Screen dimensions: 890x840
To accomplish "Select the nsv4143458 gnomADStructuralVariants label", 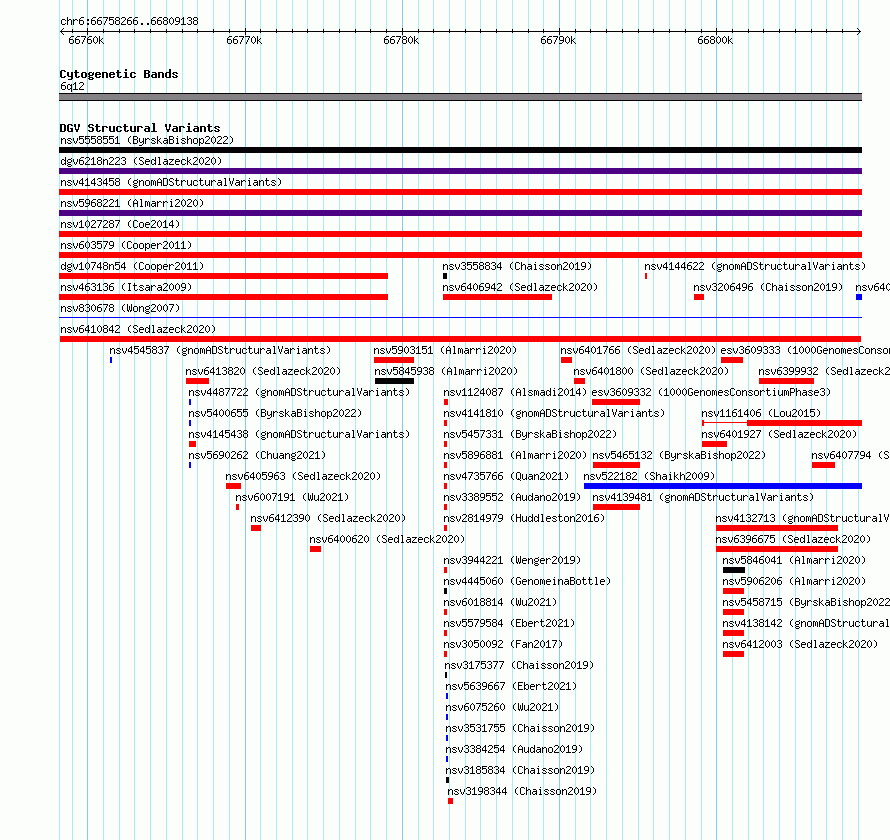I will click(171, 182).
